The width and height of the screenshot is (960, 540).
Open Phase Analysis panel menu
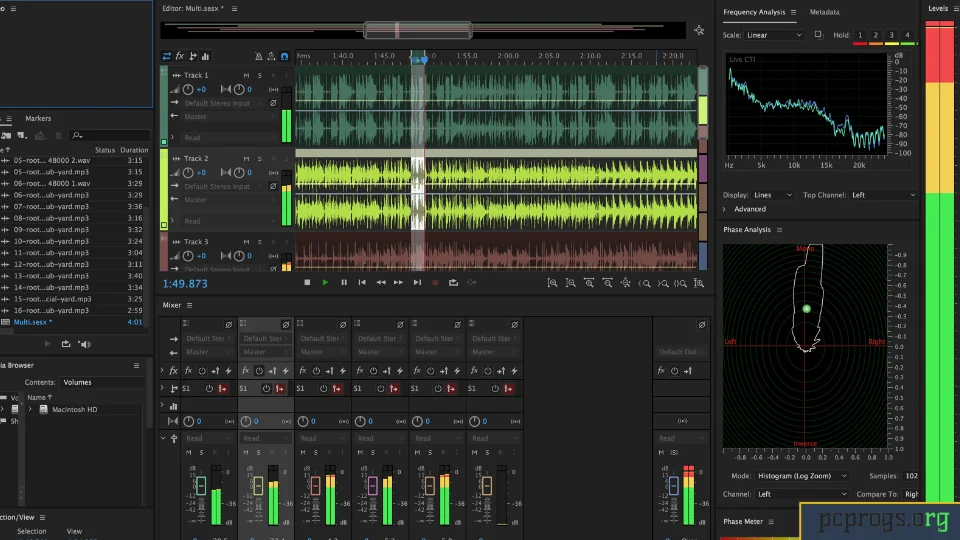(x=779, y=230)
